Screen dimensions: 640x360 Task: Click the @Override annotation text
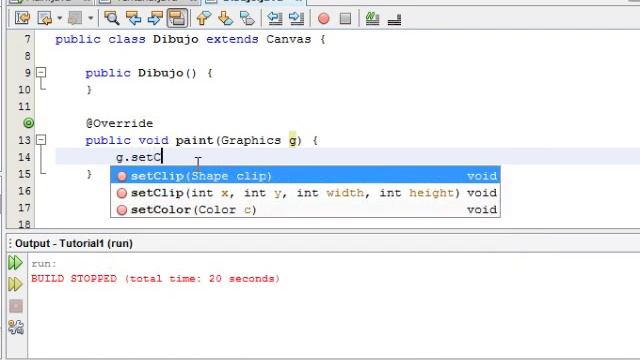[x=120, y=123]
